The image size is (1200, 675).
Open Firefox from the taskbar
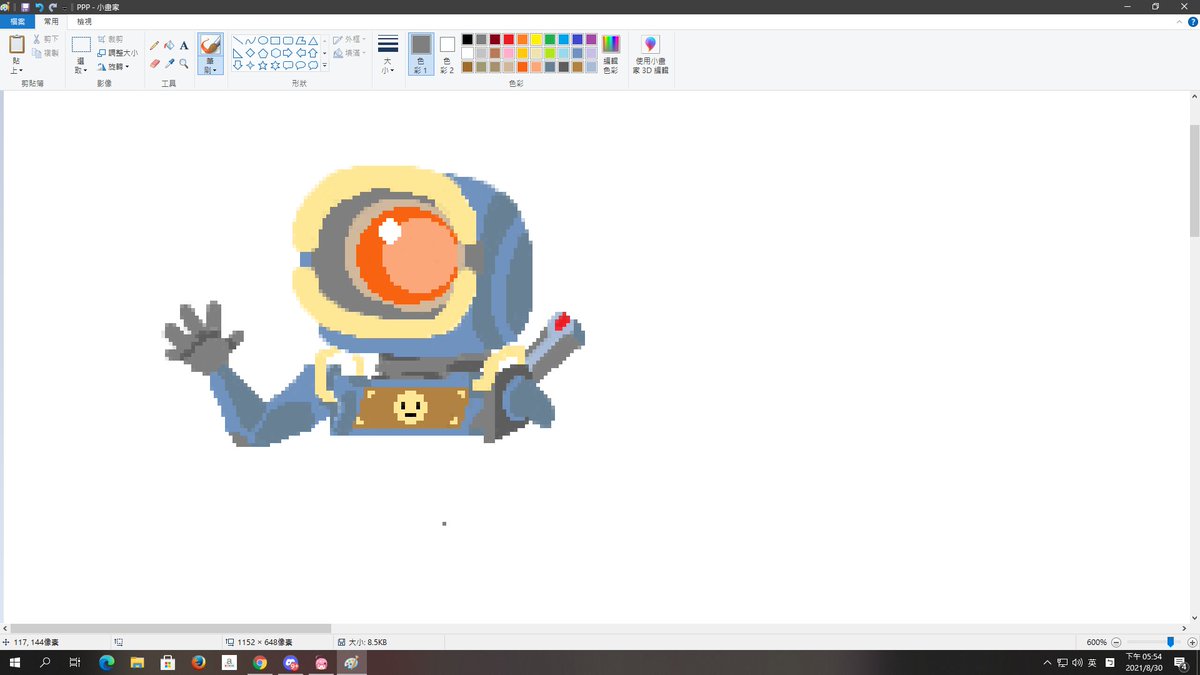[x=198, y=663]
